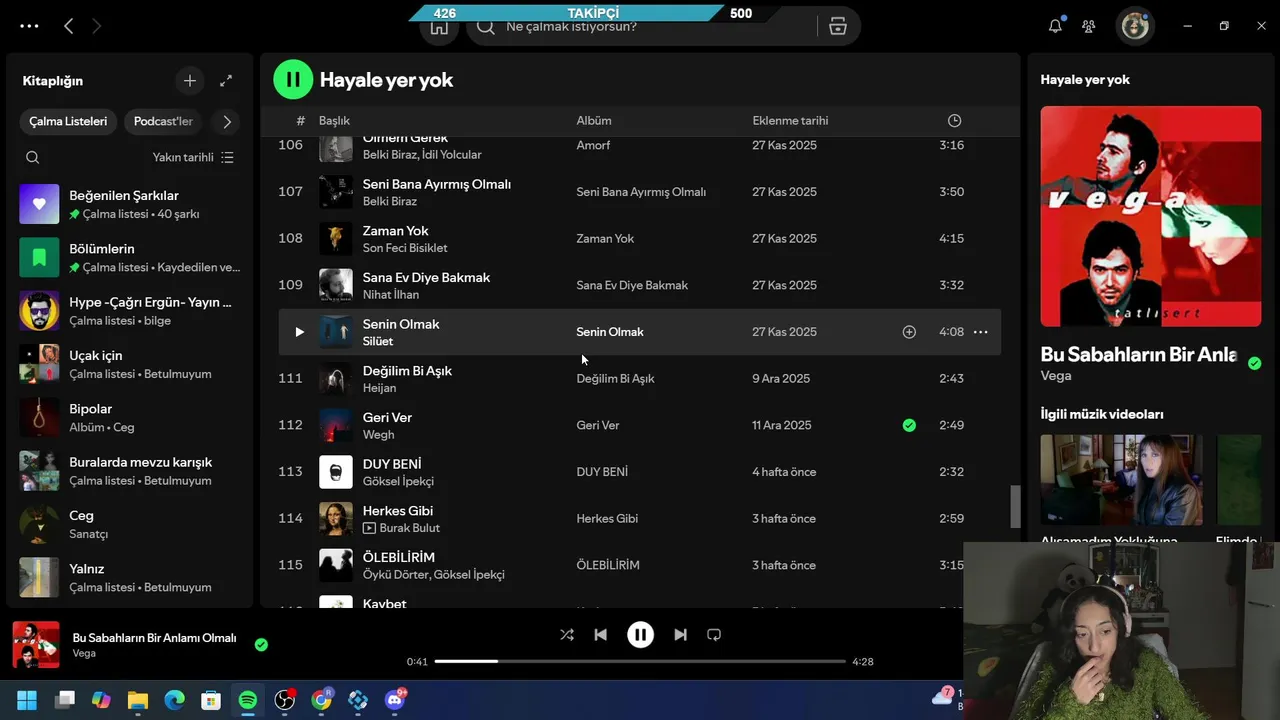Select ÖLEBİLİRİM track title

tap(399, 558)
